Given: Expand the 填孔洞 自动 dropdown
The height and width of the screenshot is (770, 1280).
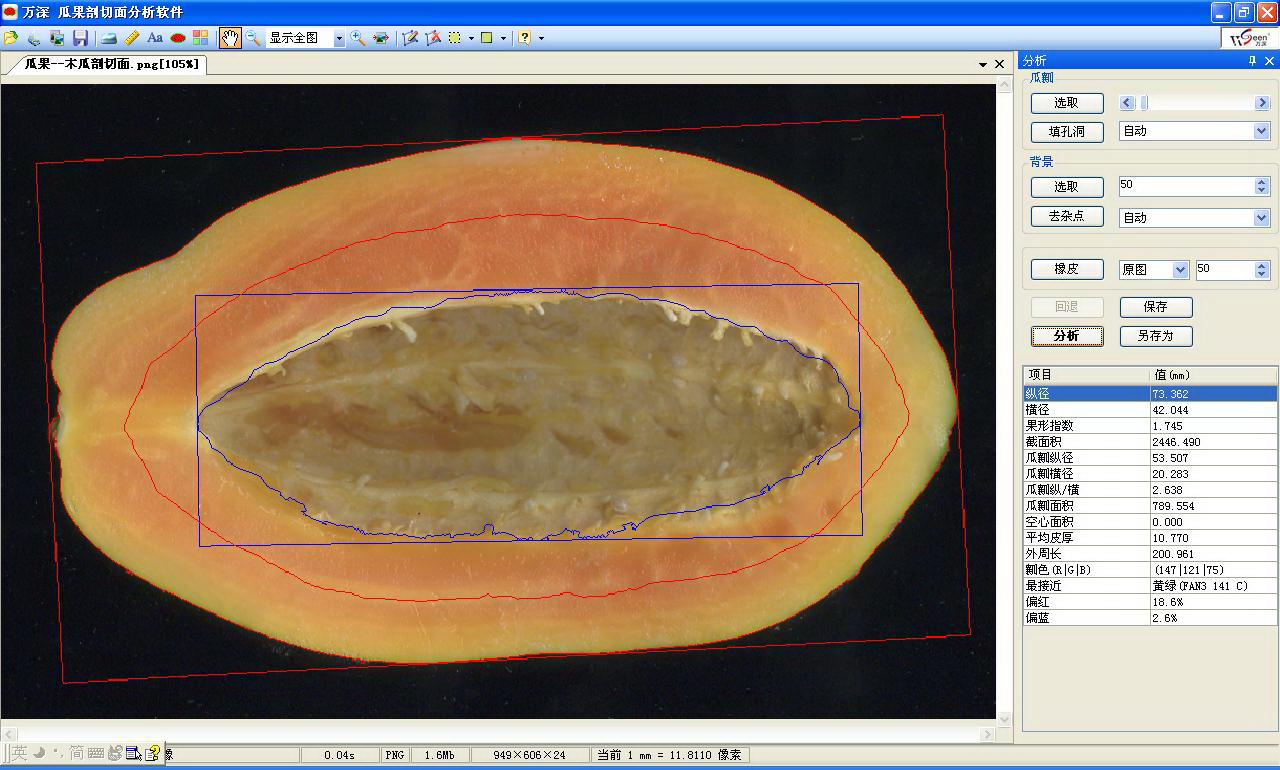Looking at the screenshot, I should 1261,131.
